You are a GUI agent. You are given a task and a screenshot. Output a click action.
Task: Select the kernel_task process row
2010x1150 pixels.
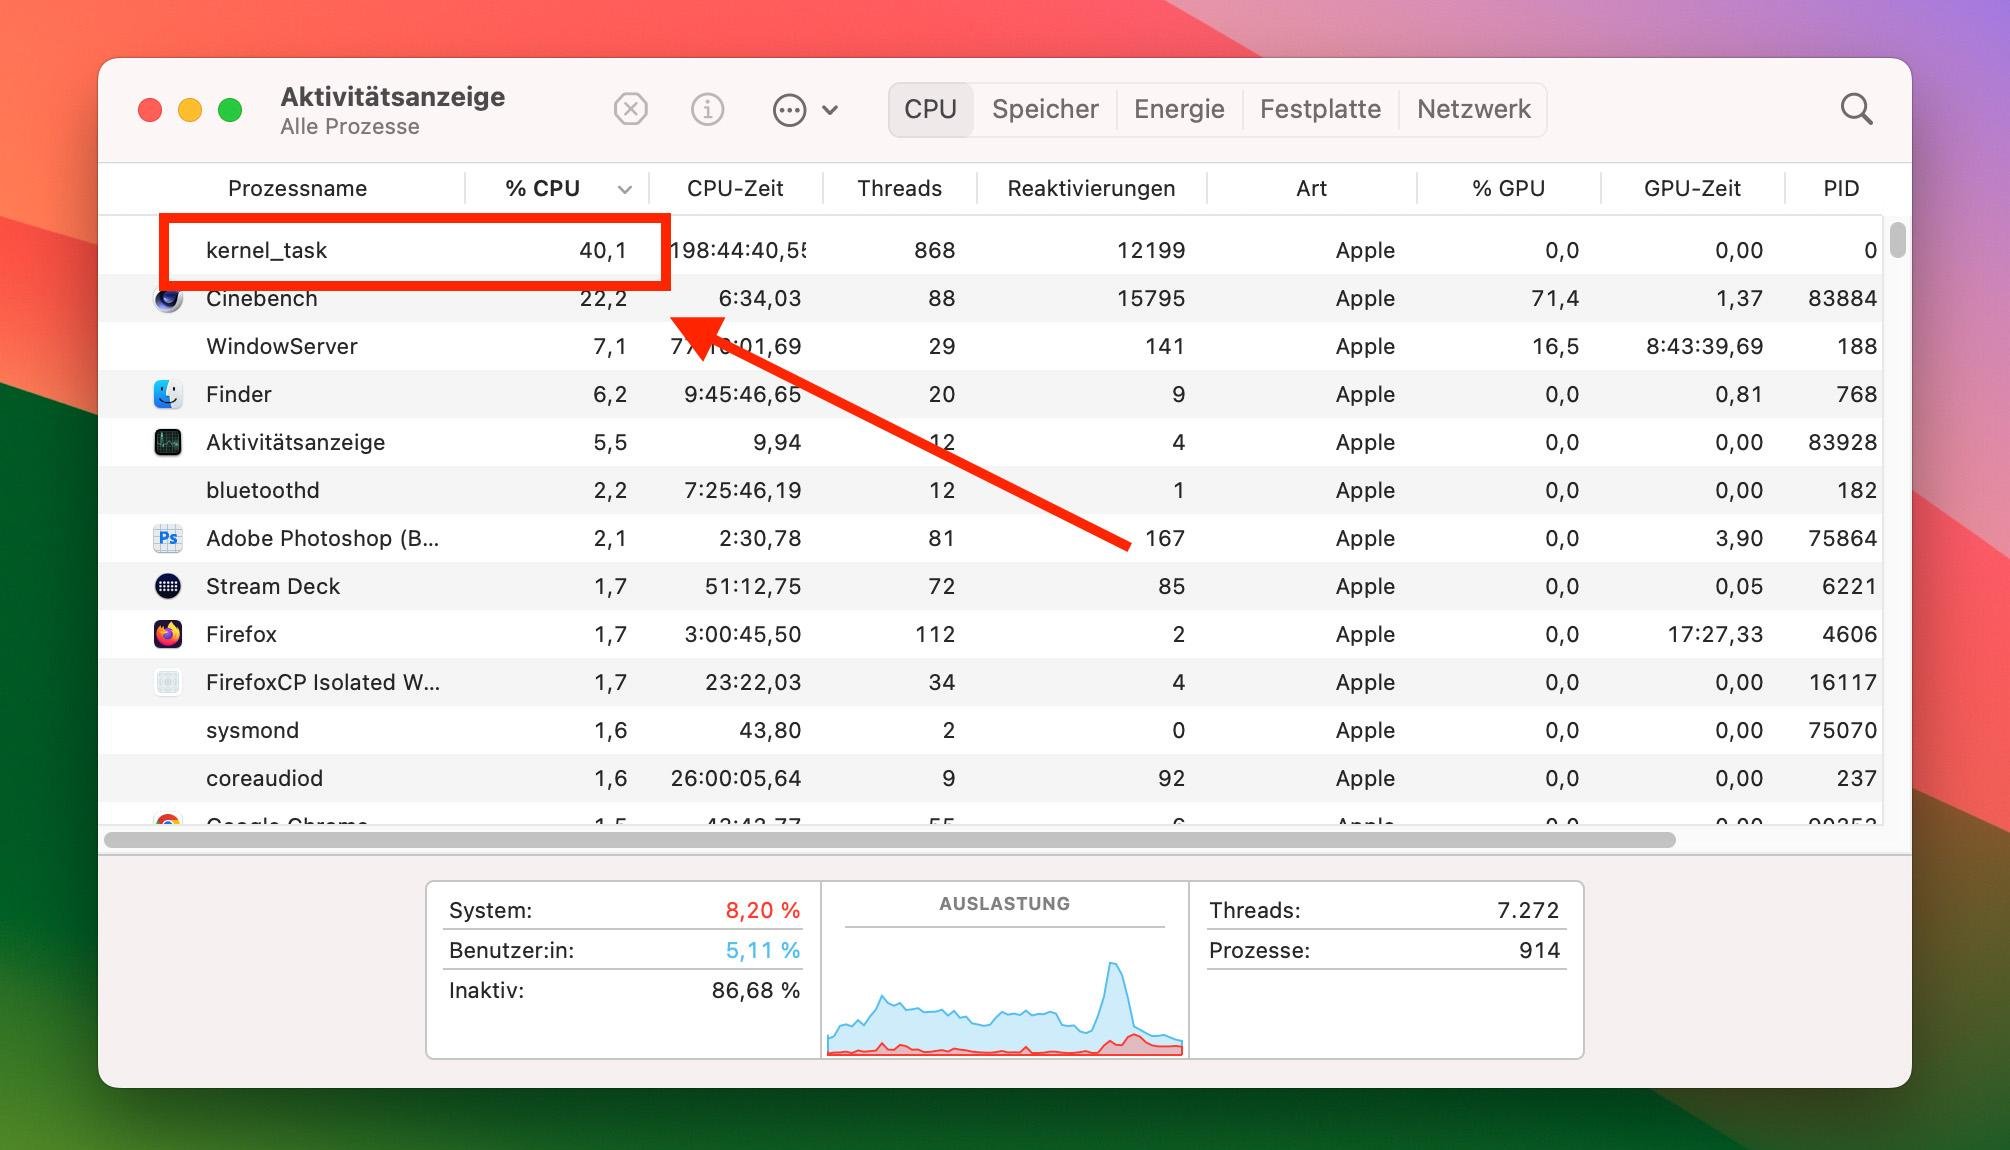990,250
